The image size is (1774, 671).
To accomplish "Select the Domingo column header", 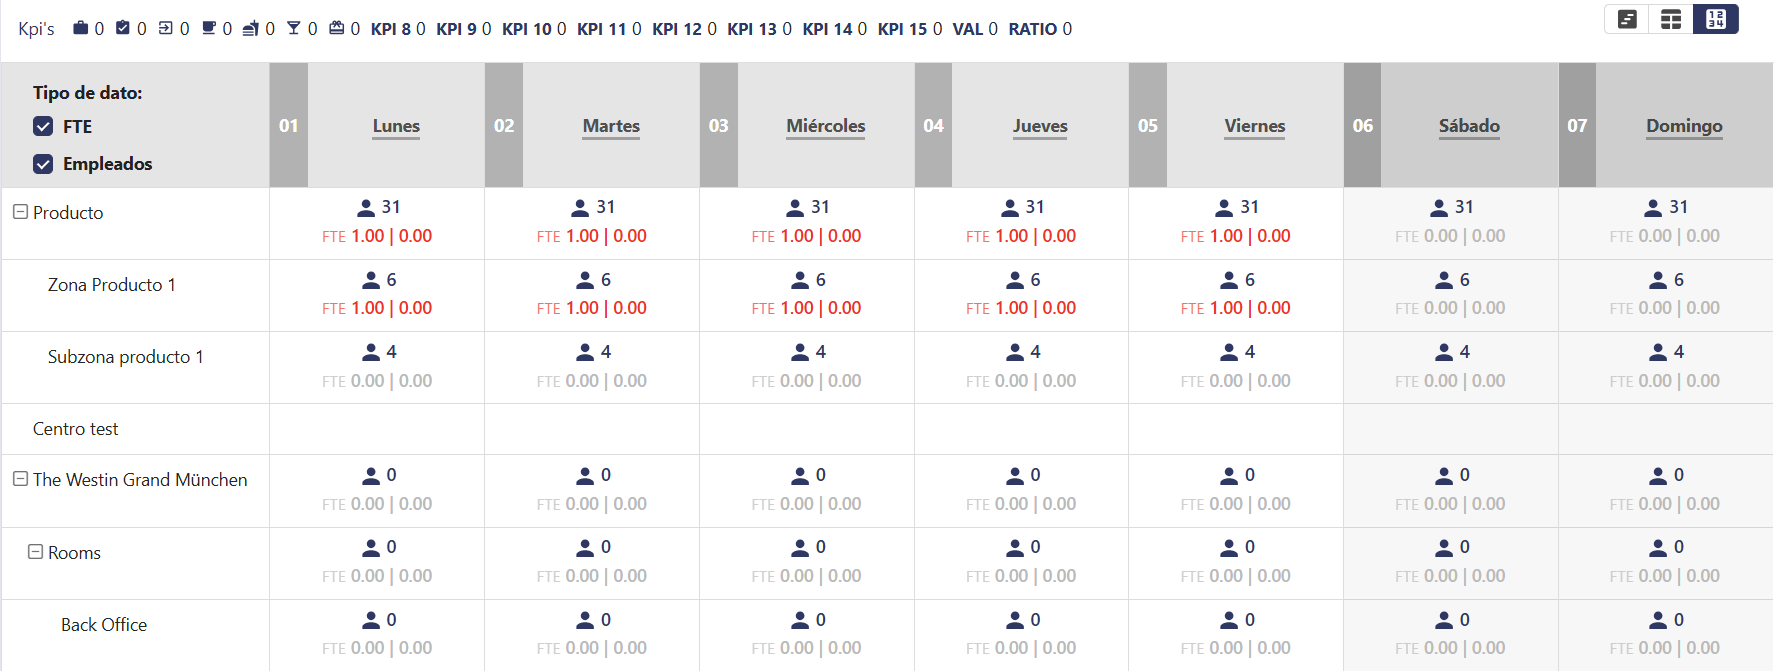I will 1684,126.
